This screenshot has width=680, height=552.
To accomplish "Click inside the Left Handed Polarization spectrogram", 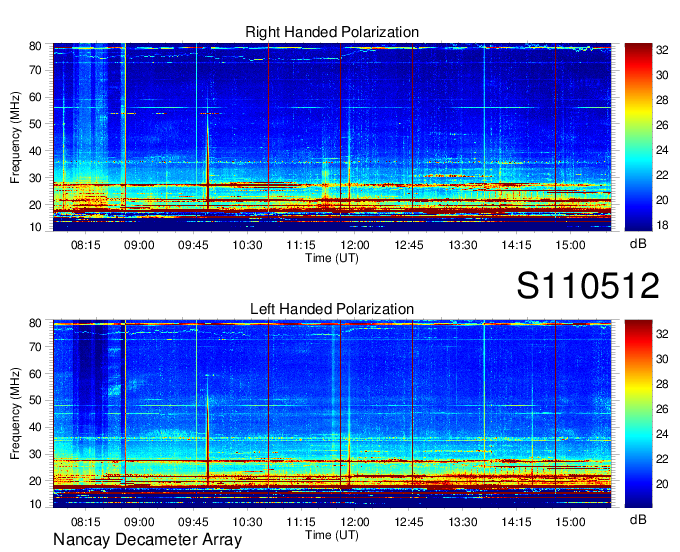I will 332,414.
